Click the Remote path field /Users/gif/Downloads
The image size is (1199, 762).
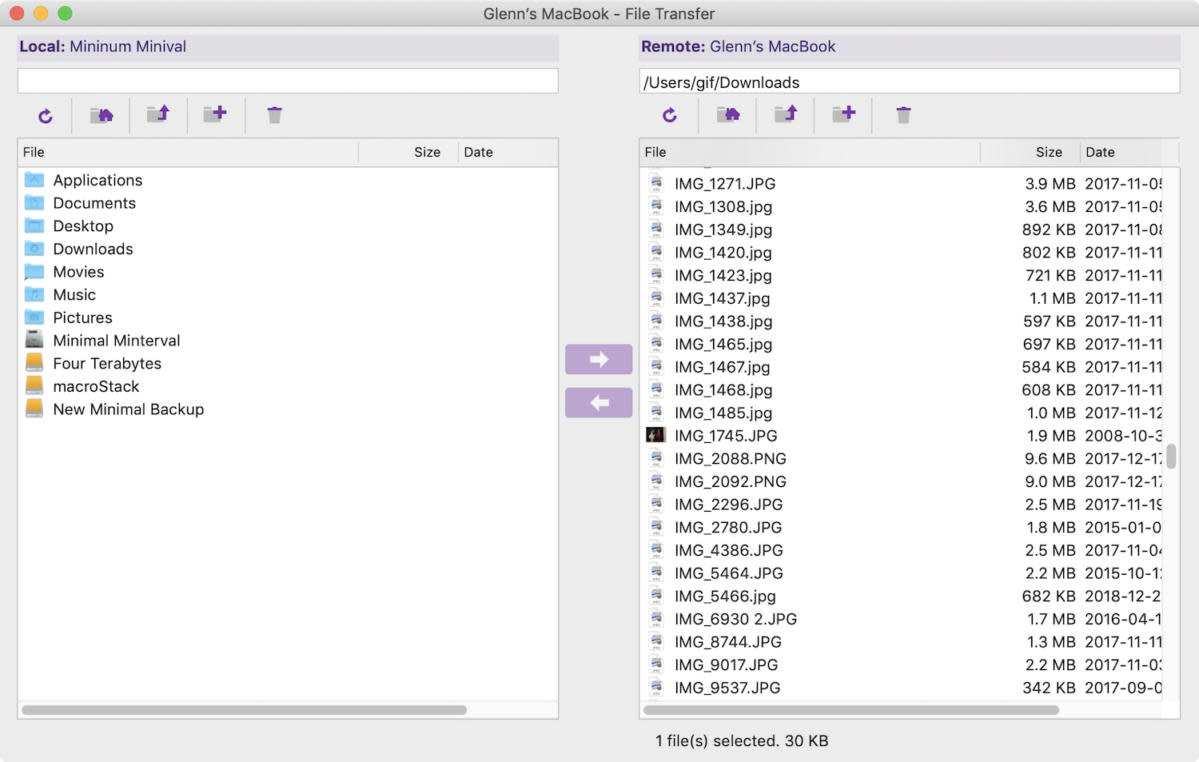click(909, 81)
